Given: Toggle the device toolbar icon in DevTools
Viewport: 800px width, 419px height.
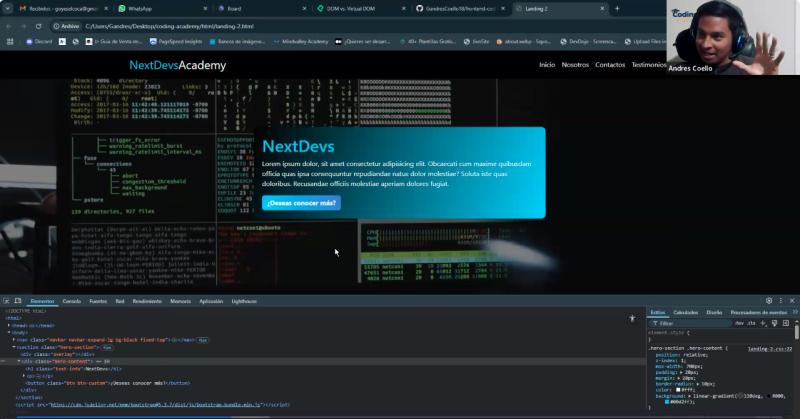Looking at the screenshot, I should [18, 301].
